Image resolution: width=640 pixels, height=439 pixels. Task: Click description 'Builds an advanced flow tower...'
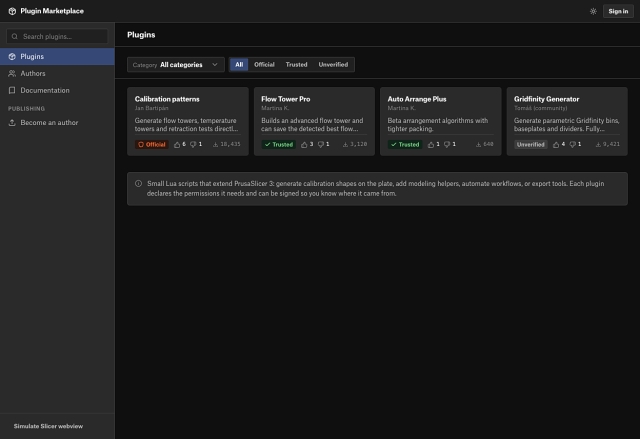[x=312, y=124]
